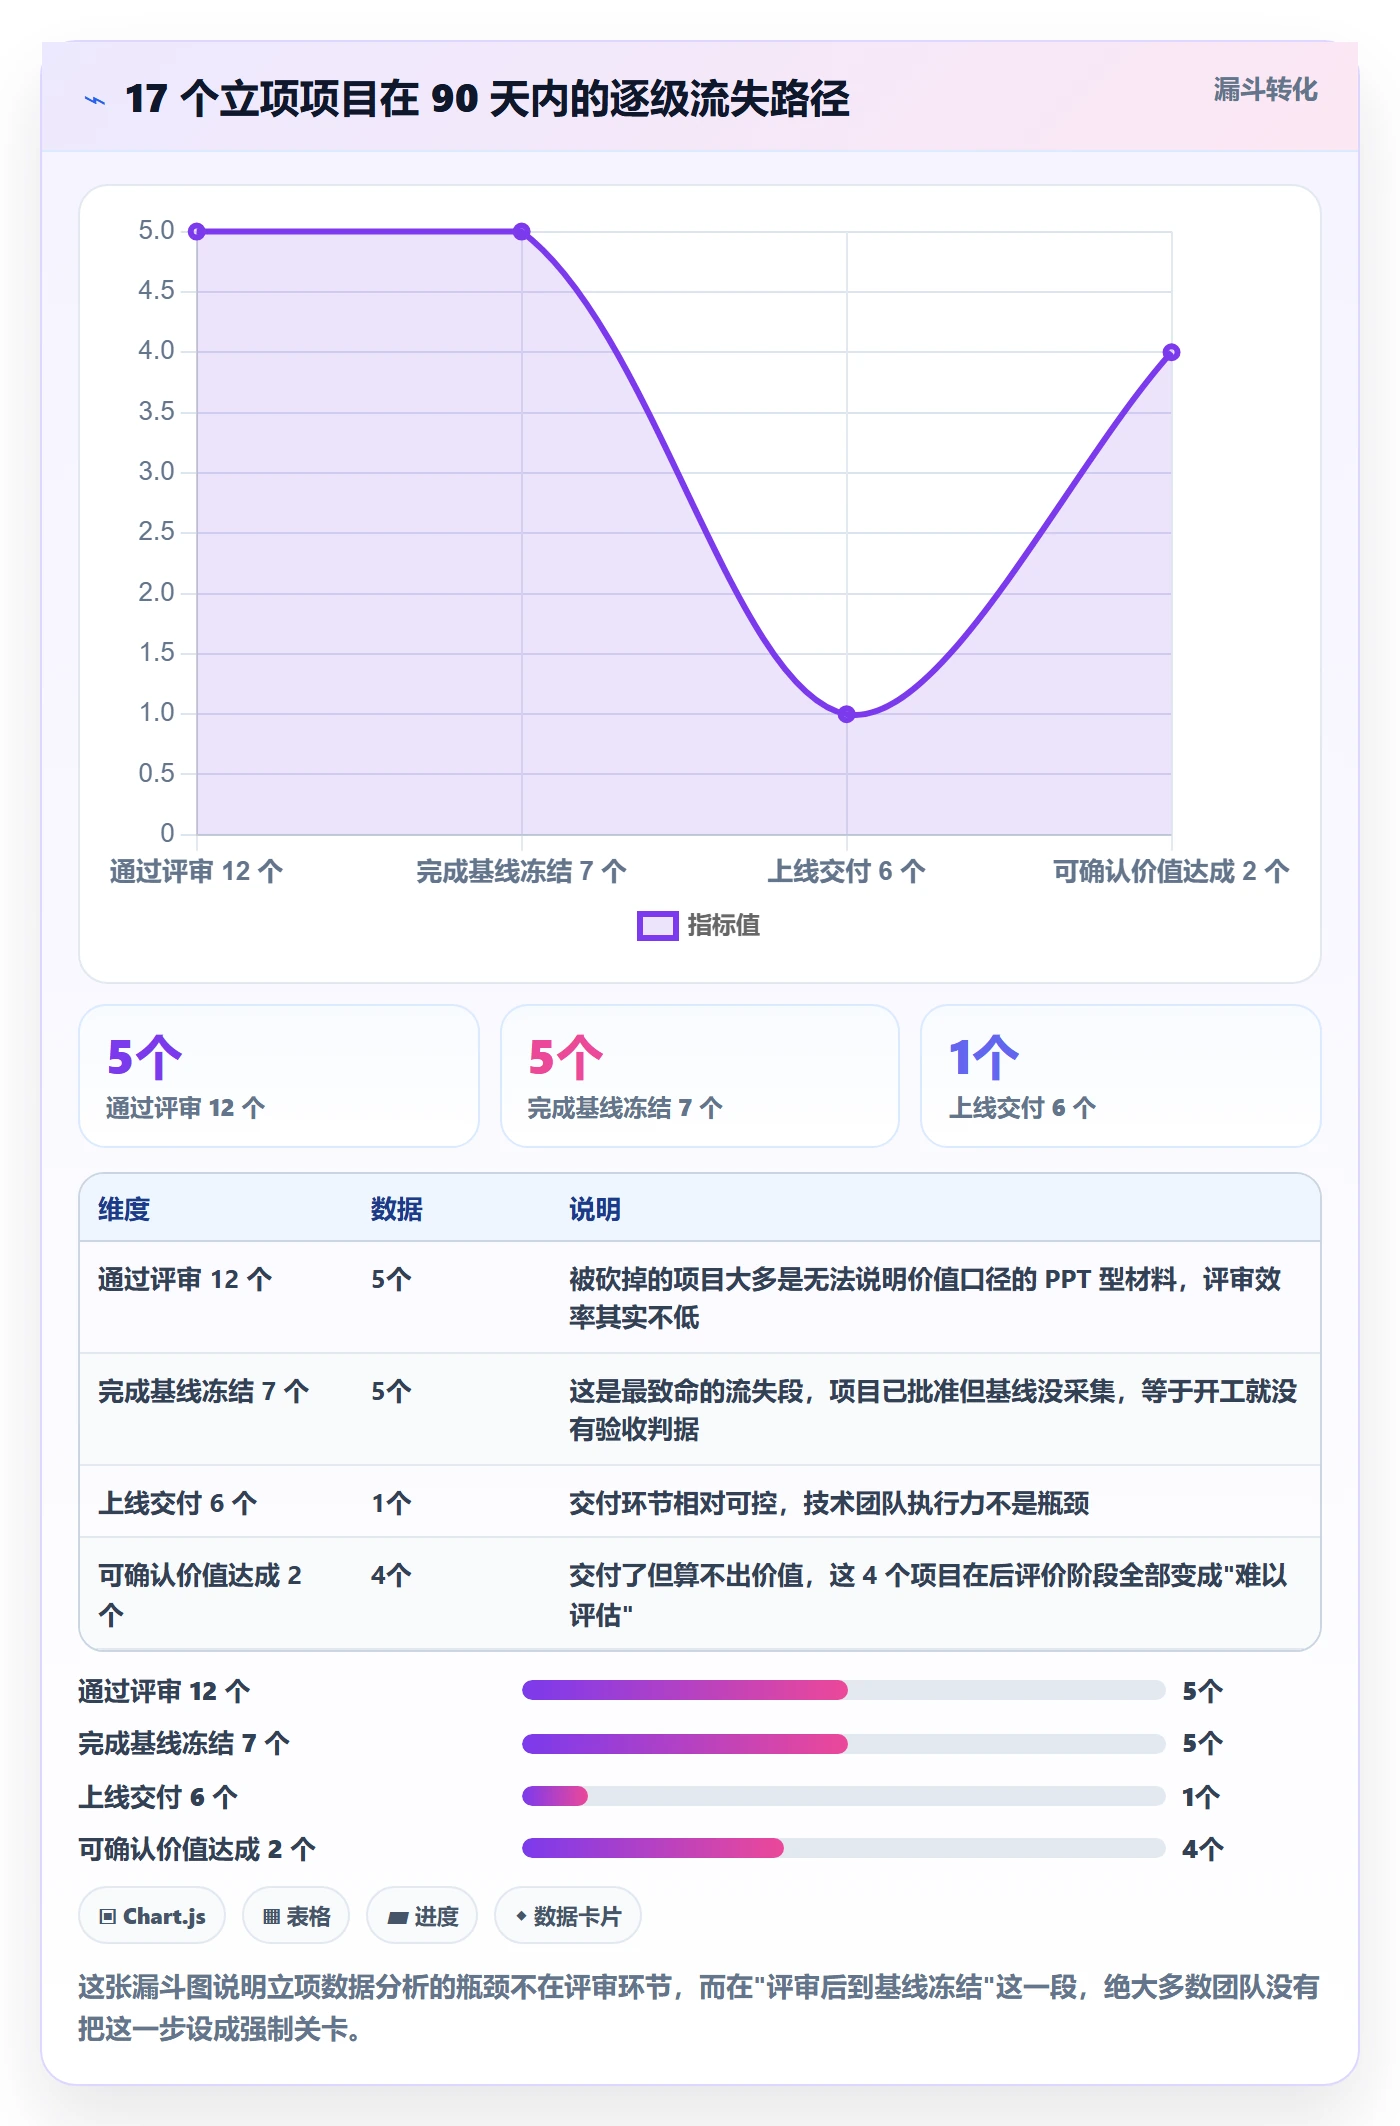Click the 完成基线冻结 7 个 progress bar
Viewport: 1400px width, 2126px height.
844,1744
